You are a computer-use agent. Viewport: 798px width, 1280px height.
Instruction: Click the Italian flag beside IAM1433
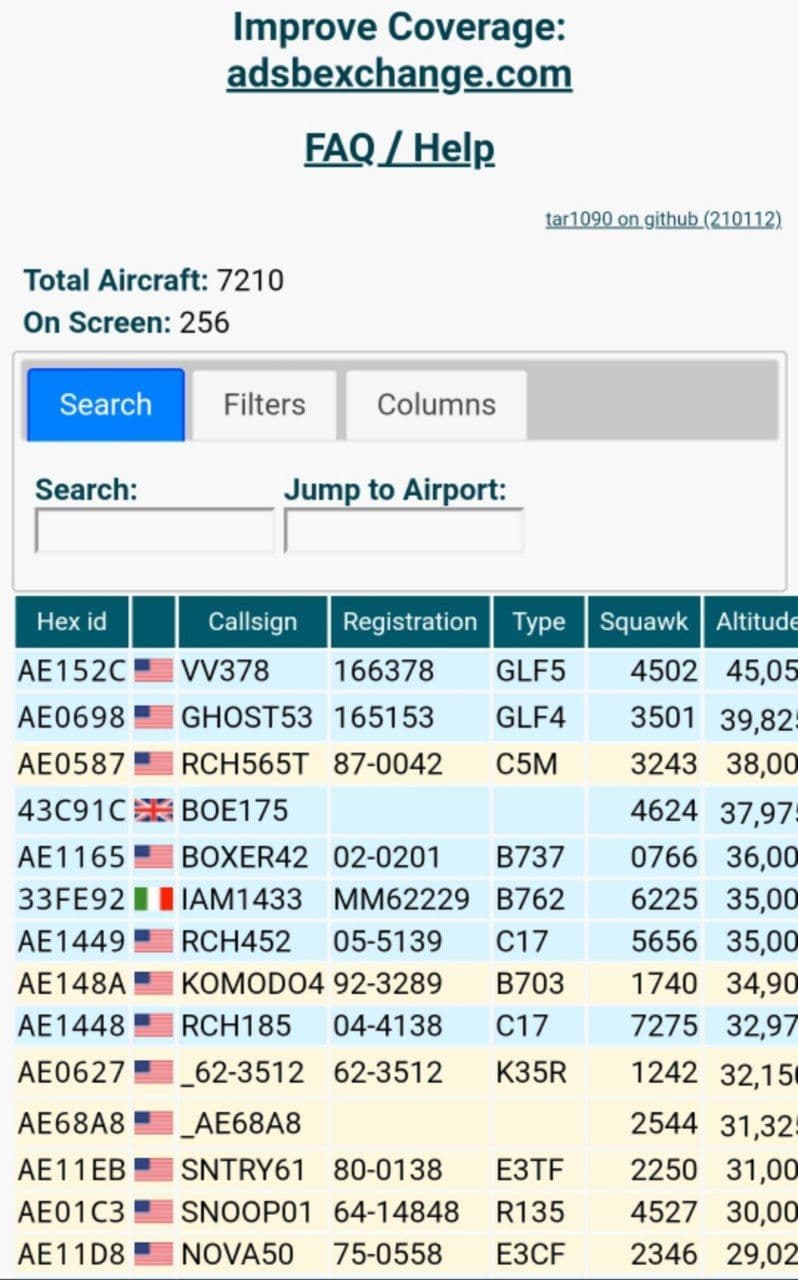click(x=153, y=899)
